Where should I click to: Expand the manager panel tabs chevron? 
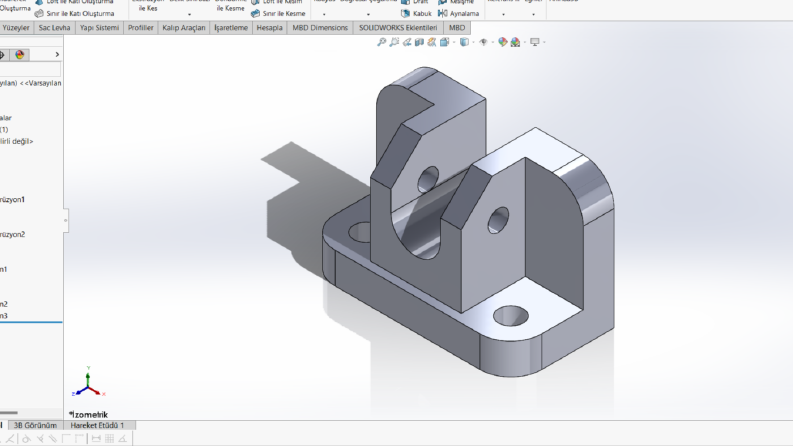pyautogui.click(x=57, y=55)
